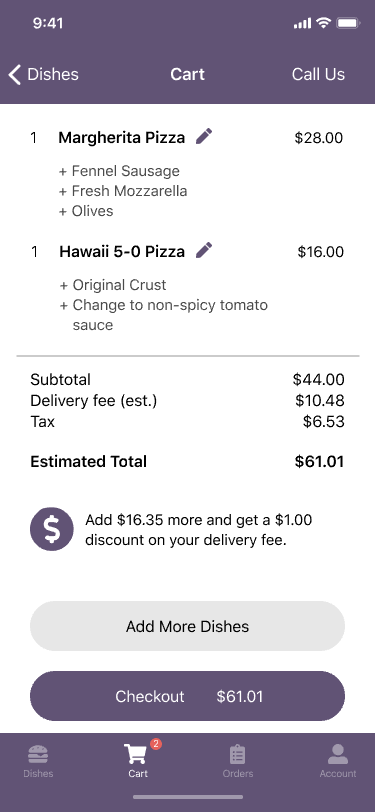
Task: Tap the Estimated Total amount $61.01
Action: tap(319, 461)
